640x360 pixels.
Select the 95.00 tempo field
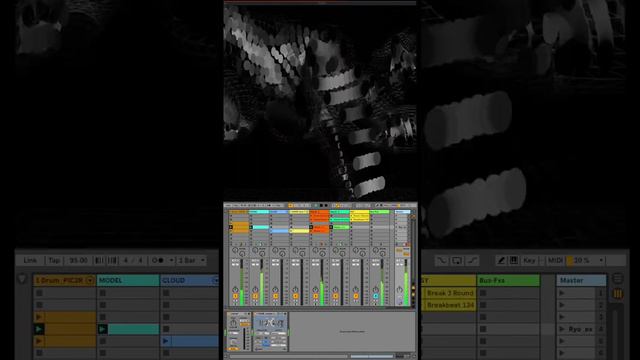78,260
